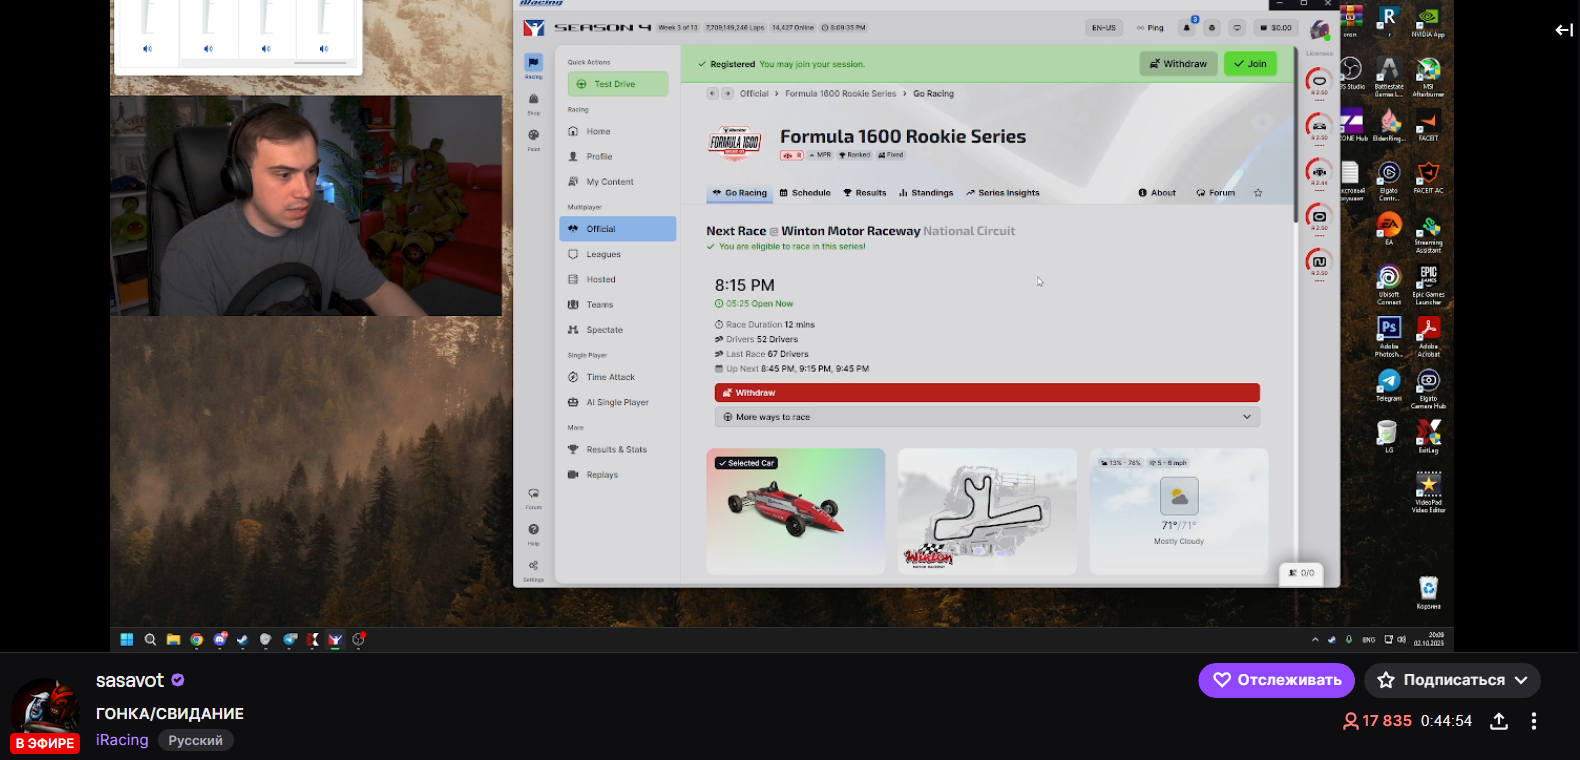Image resolution: width=1580 pixels, height=760 pixels.
Task: Select Results & Stats in the sidebar
Action: 618,450
